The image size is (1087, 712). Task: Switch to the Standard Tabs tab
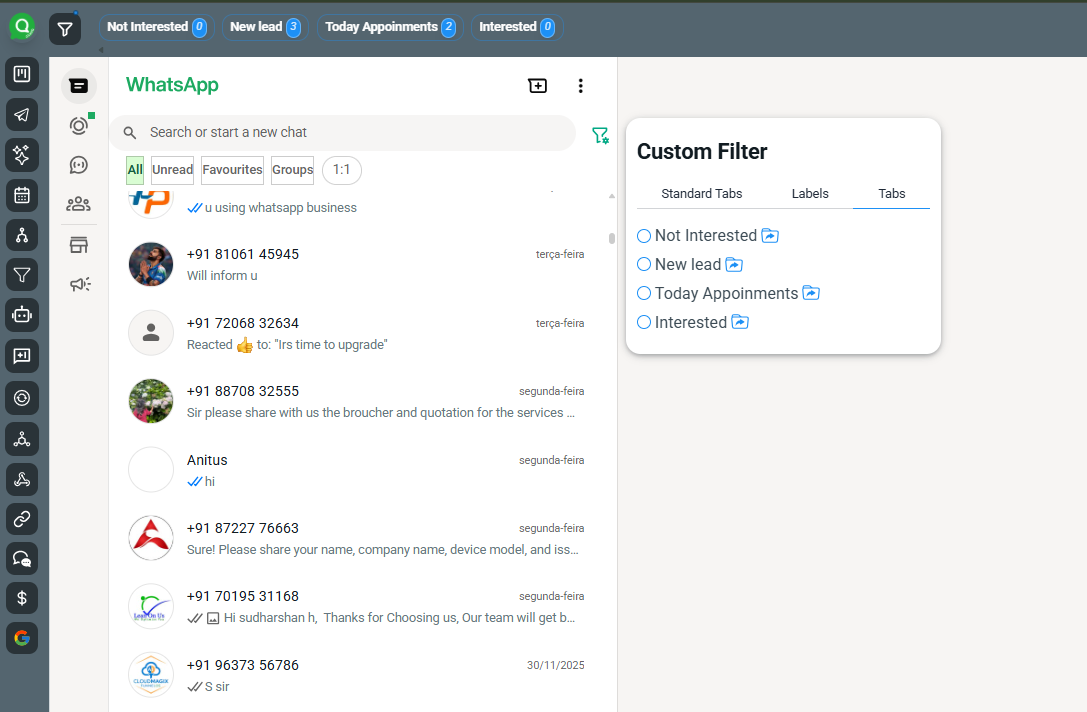[x=702, y=194]
